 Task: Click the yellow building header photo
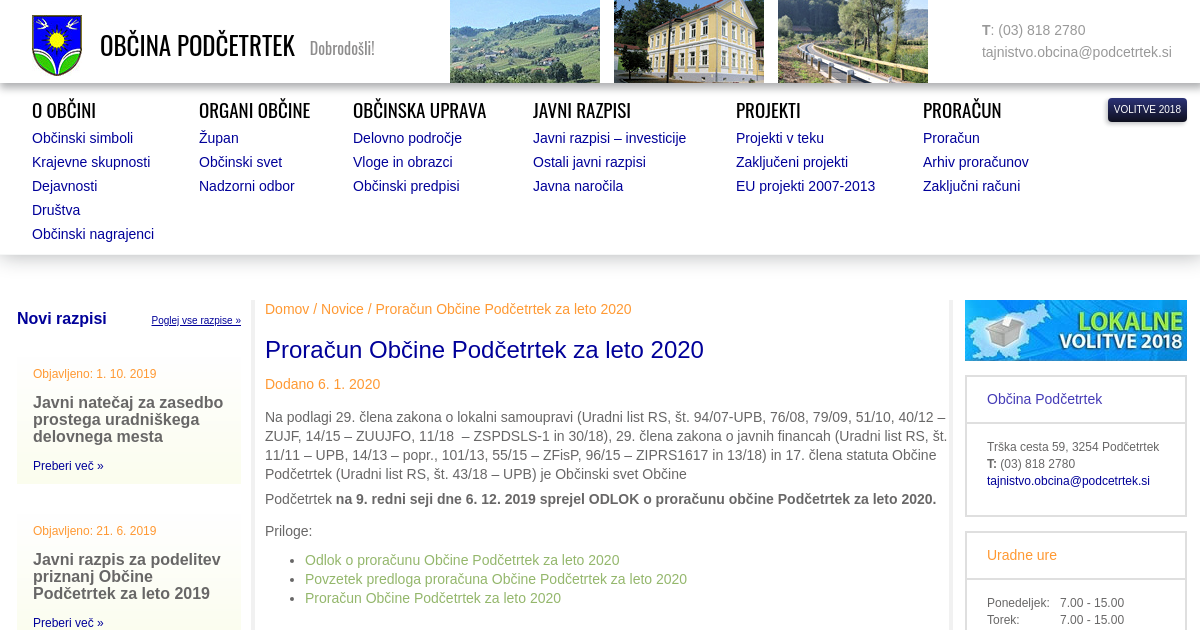click(688, 41)
